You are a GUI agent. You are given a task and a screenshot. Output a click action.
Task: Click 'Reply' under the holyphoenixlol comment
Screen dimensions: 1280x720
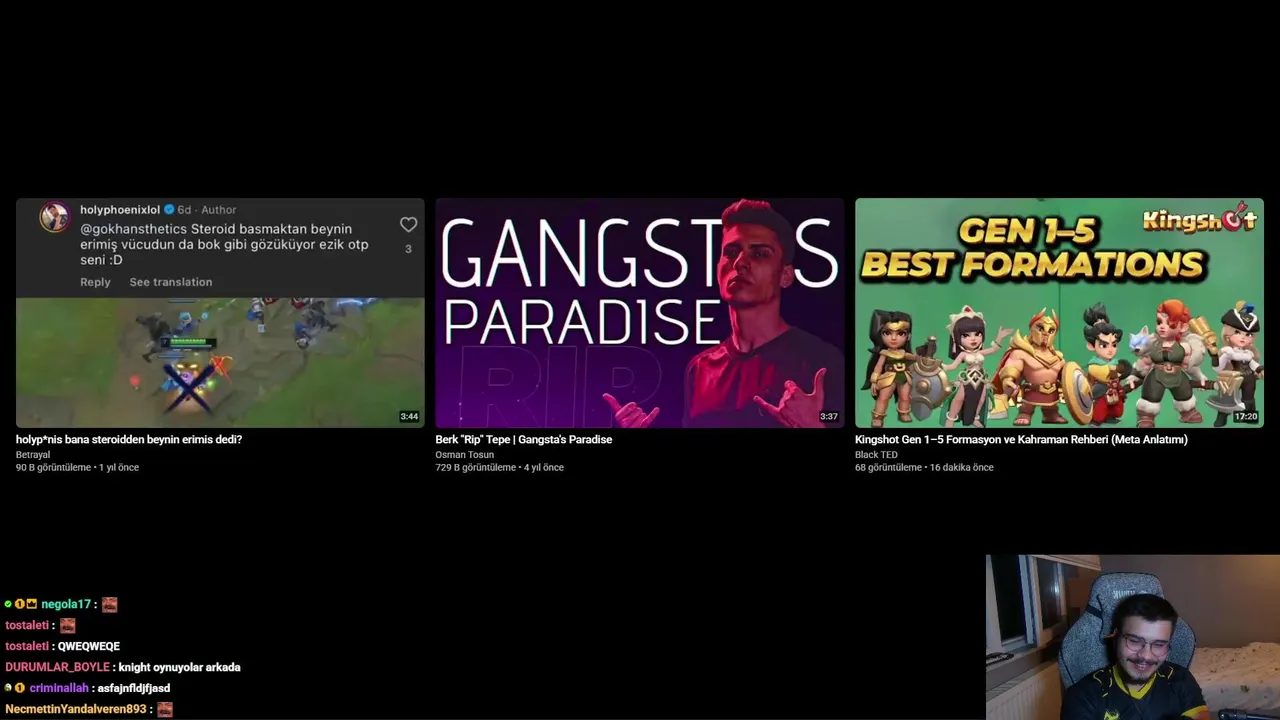[95, 282]
